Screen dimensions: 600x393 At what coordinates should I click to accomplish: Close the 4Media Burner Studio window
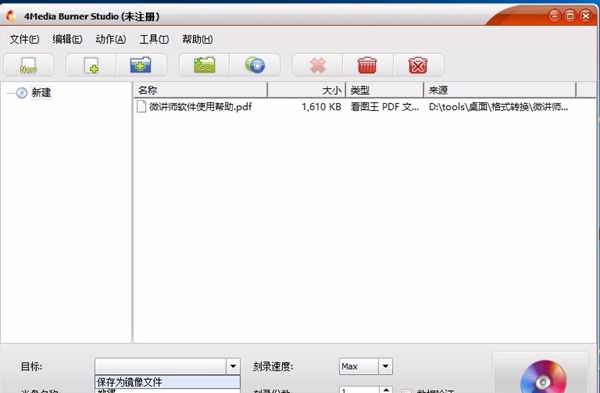click(586, 16)
